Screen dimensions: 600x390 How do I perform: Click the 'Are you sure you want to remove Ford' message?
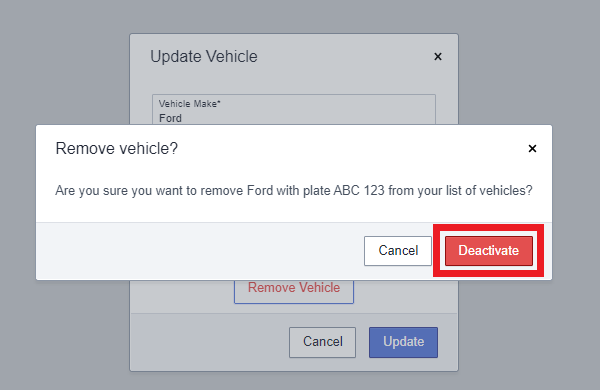(294, 191)
